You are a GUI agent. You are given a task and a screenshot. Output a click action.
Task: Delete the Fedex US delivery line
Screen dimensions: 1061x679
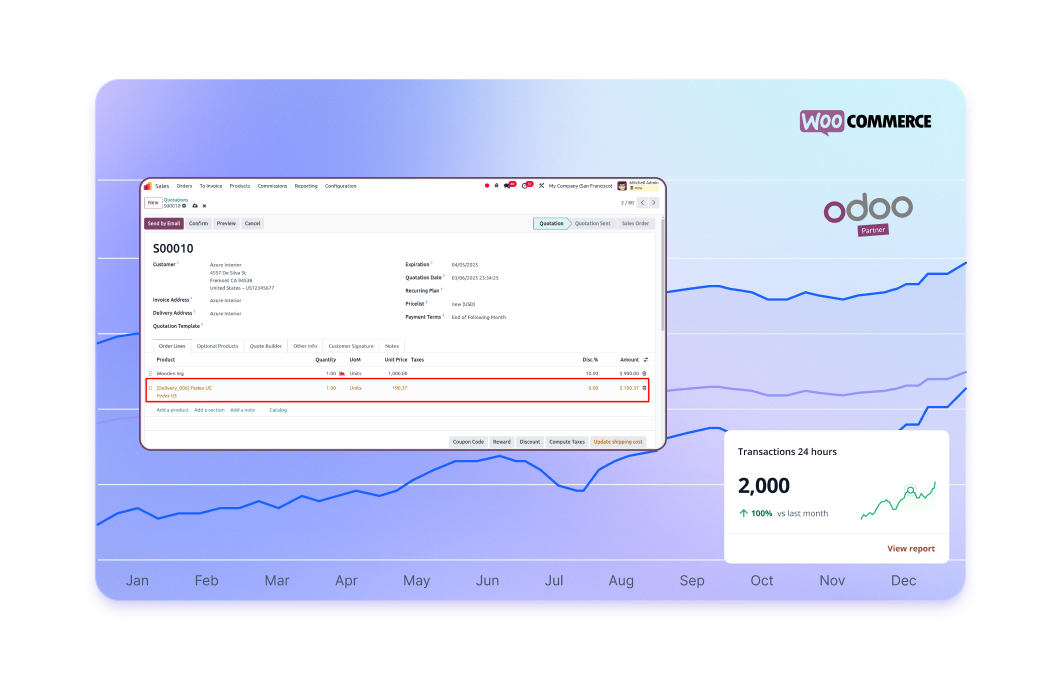point(644,388)
